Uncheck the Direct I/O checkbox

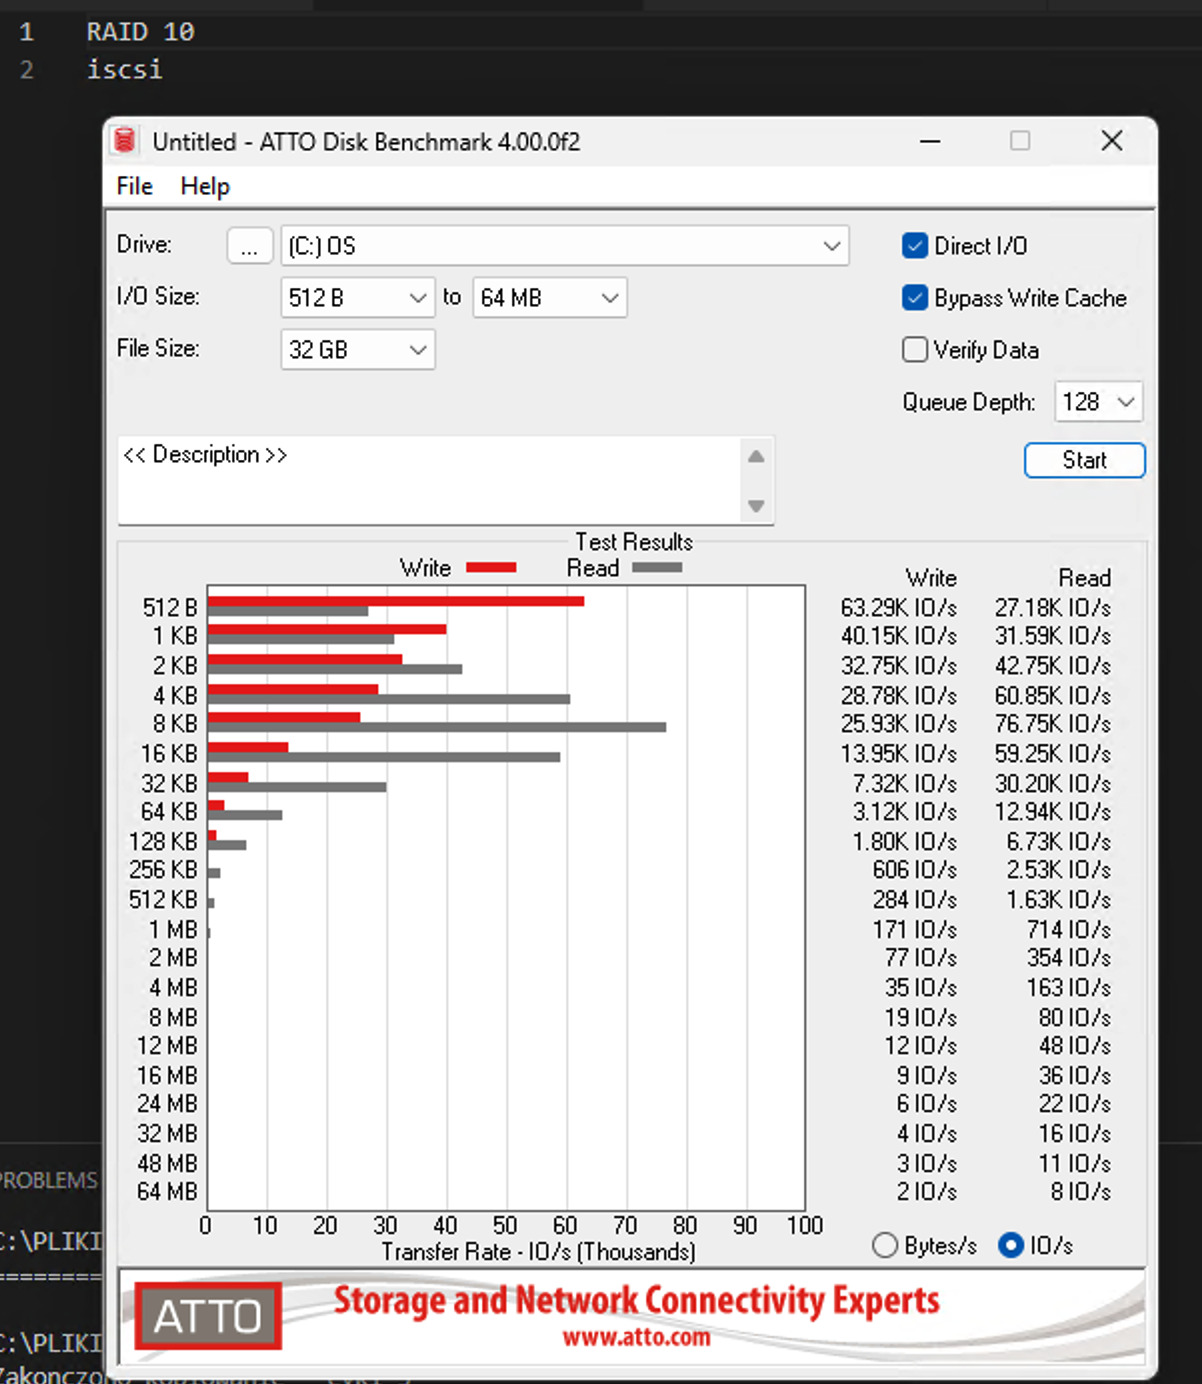coord(915,246)
